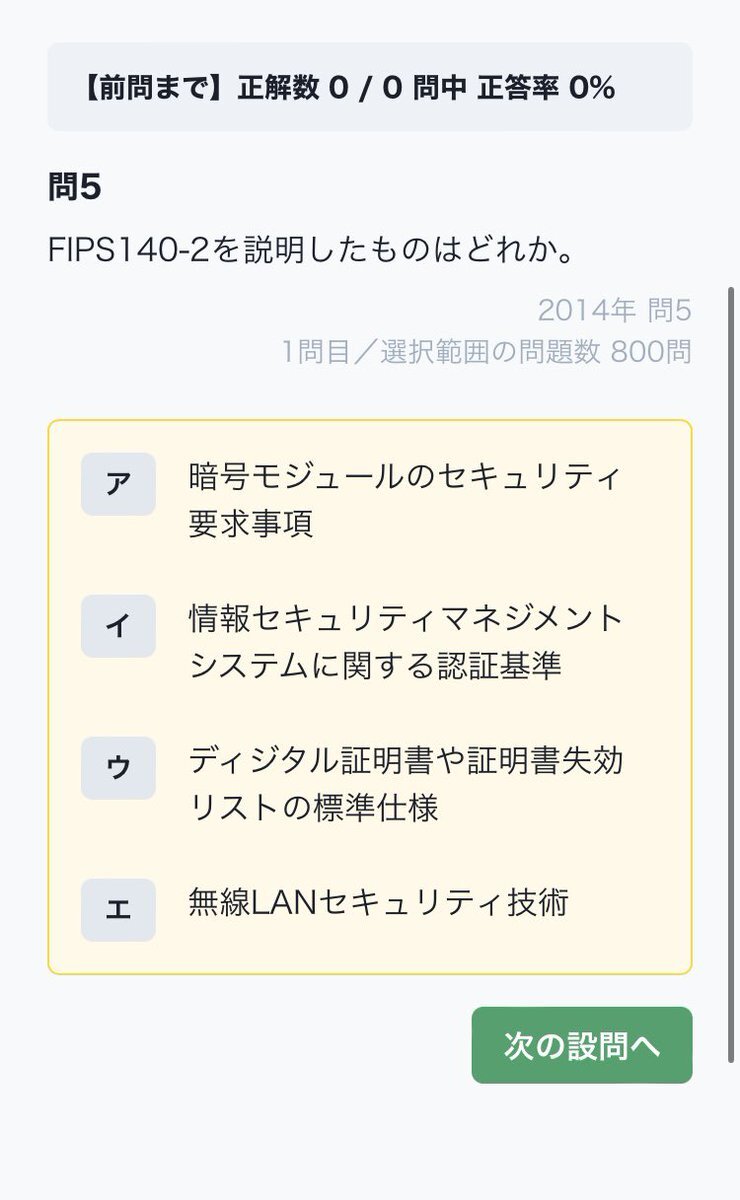Click the FIPS140-2 question text

[x=312, y=250]
